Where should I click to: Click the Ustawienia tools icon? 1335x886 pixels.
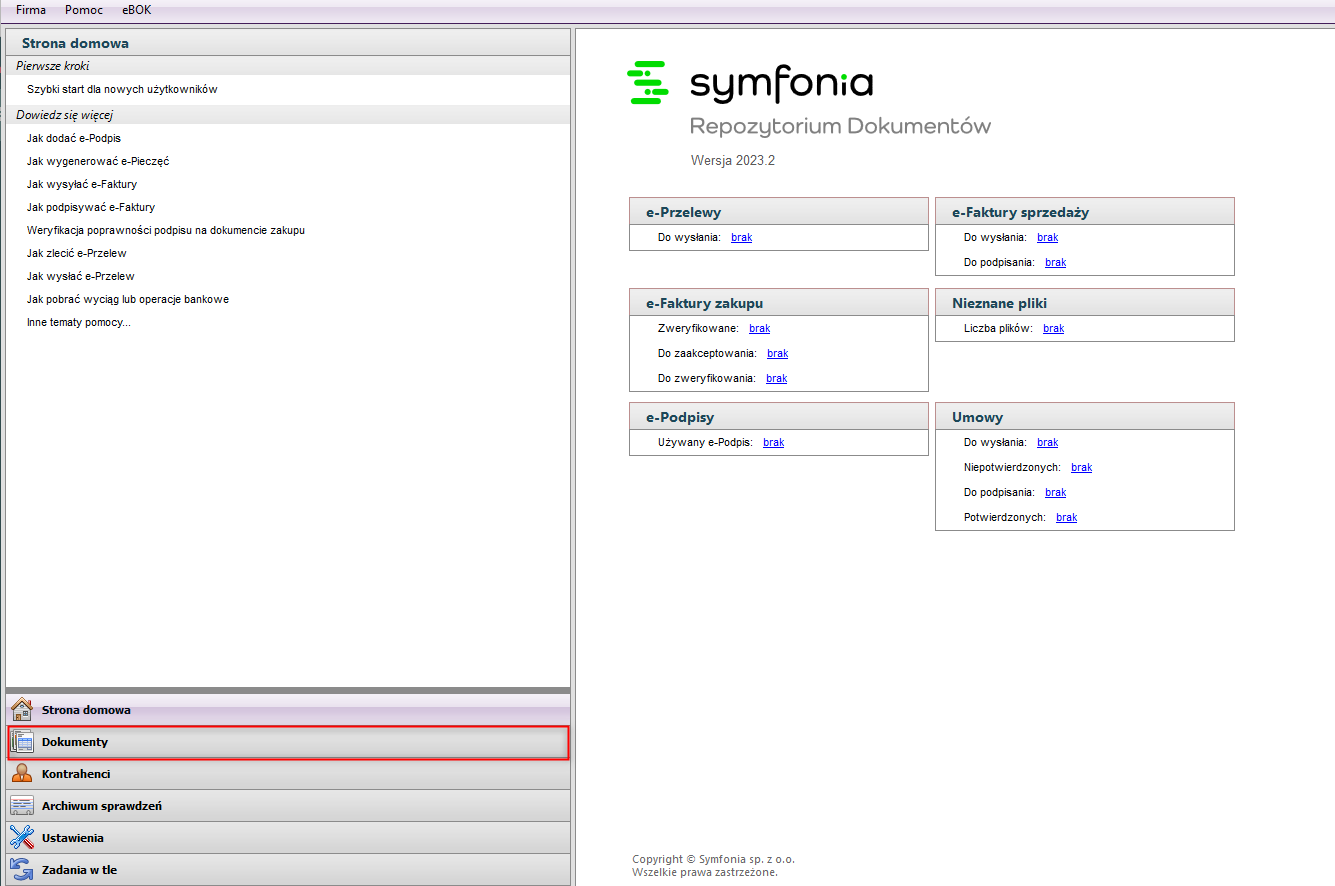(x=22, y=838)
